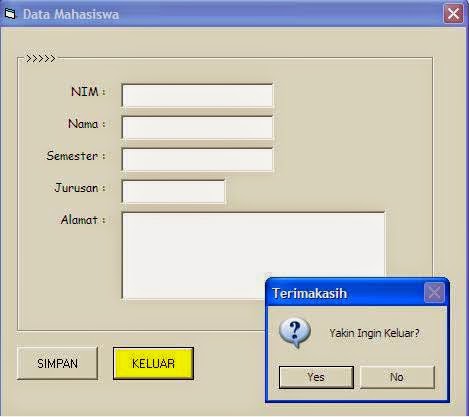Click the SIMPAN button
This screenshot has height=417, width=469.
point(57,363)
